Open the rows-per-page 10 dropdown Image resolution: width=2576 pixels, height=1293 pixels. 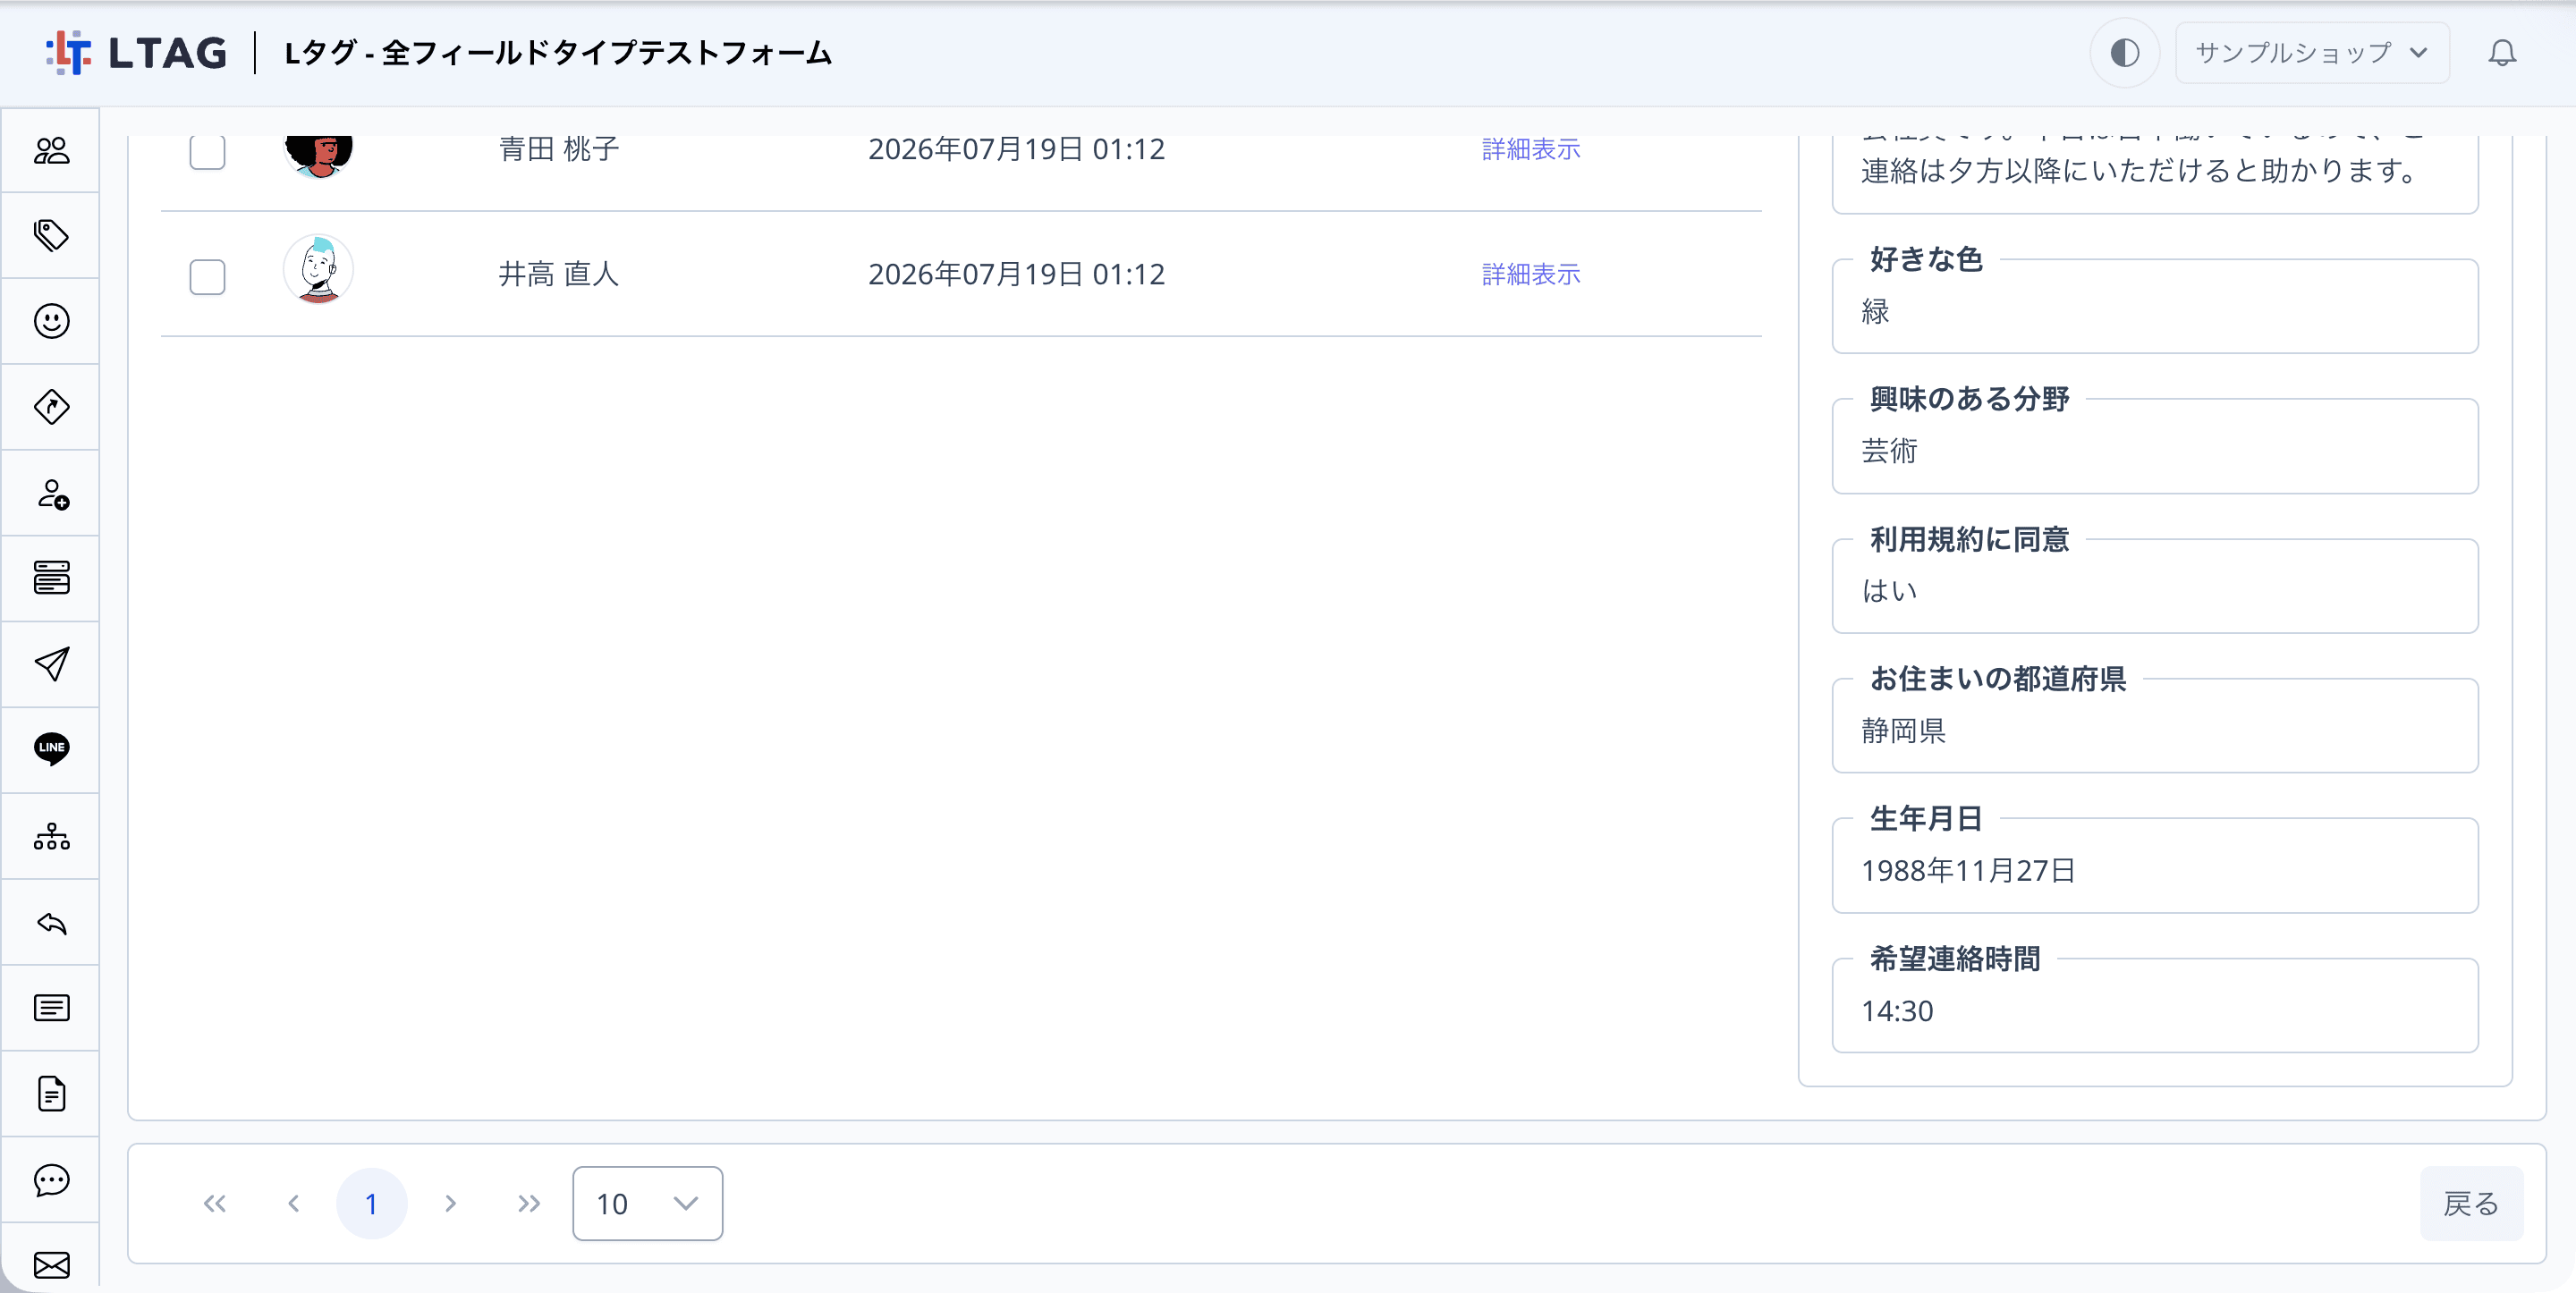(647, 1203)
